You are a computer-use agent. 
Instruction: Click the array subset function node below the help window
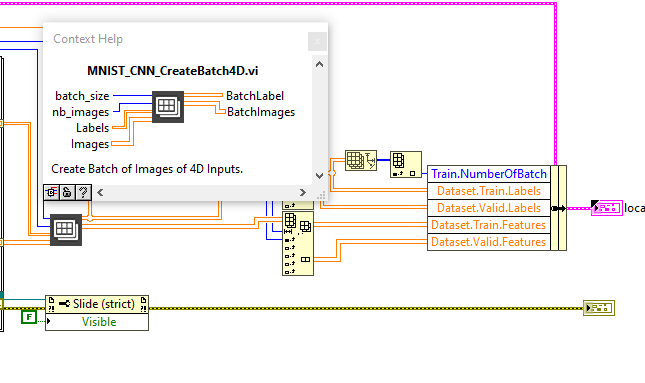[x=298, y=243]
